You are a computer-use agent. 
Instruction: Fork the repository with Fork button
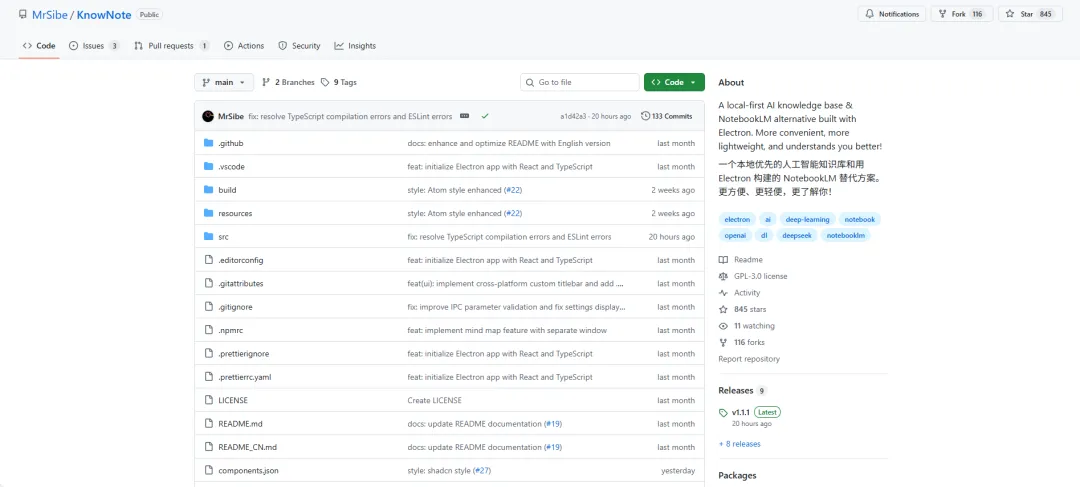962,14
